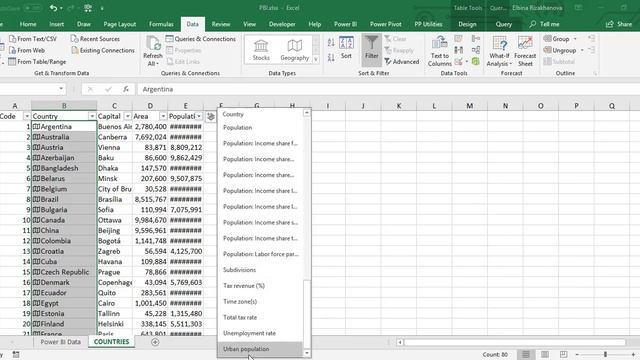Viewport: 640px width, 360px height.
Task: Open the Power Pivot ribbon tab
Action: [385, 24]
